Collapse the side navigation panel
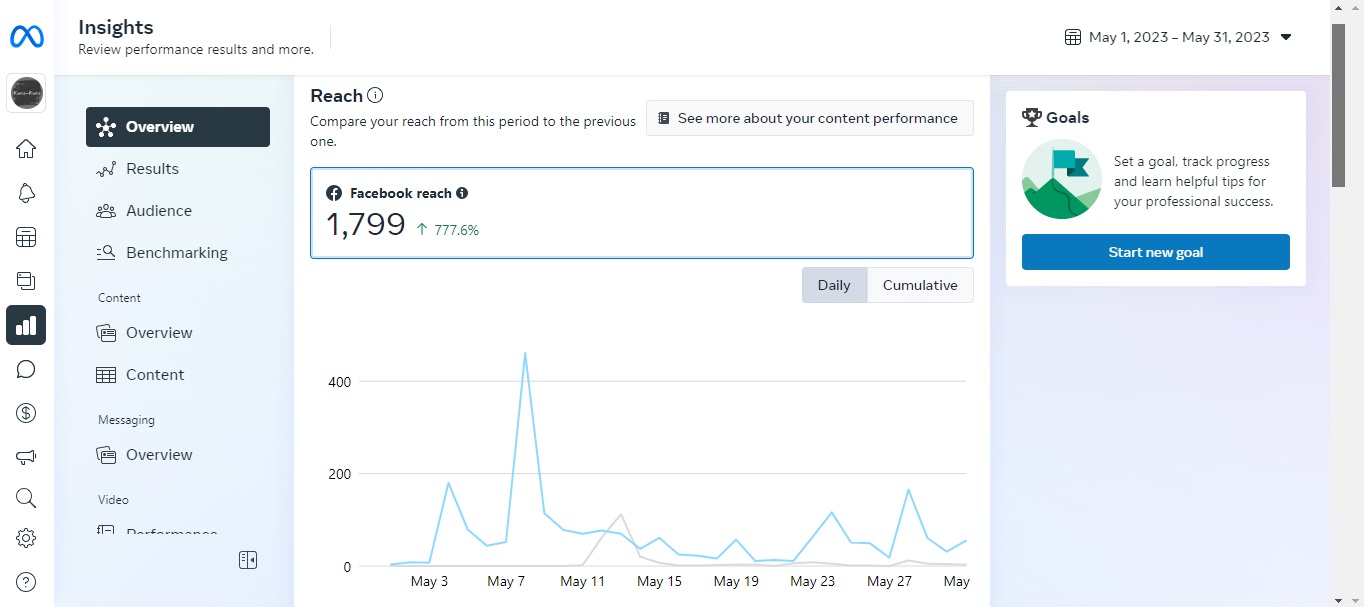The height and width of the screenshot is (607, 1364). pos(248,560)
